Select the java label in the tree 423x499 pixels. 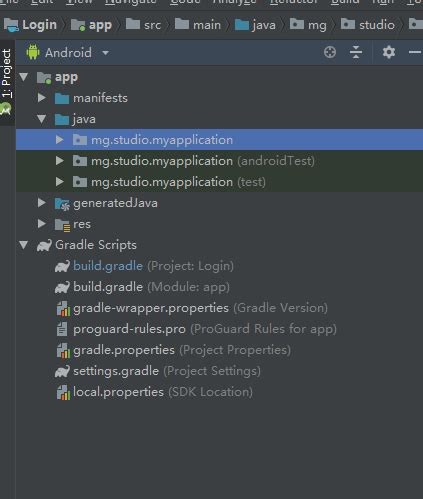(84, 119)
